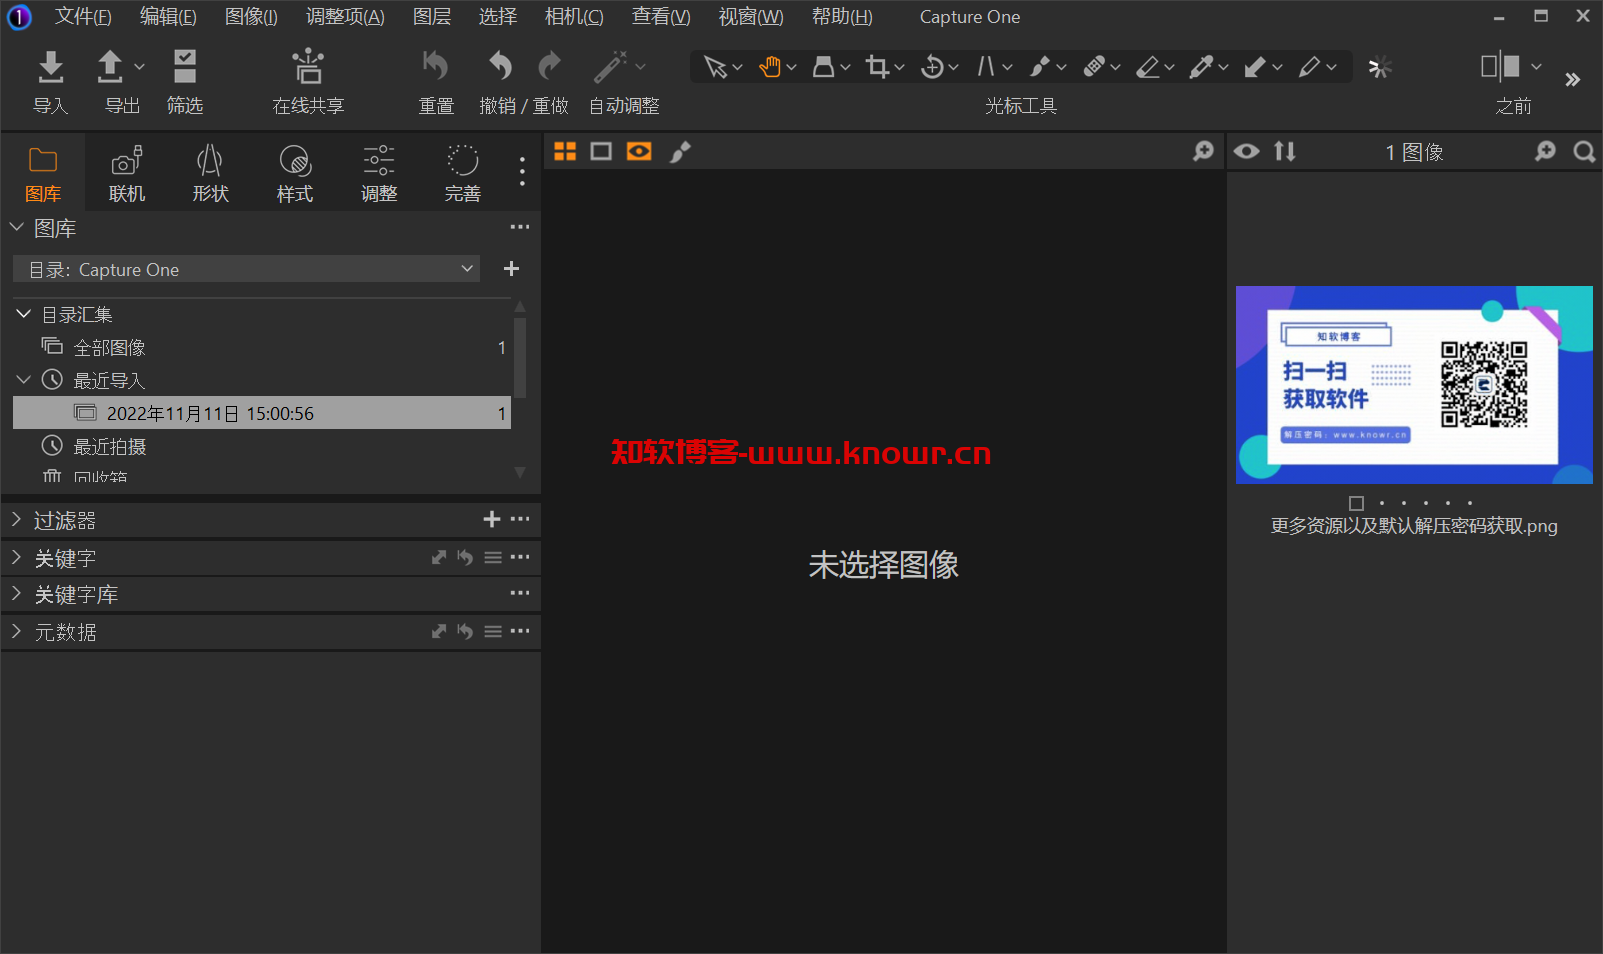1603x954 pixels.
Task: Switch to grid multi-view icon in viewer
Action: tap(565, 151)
